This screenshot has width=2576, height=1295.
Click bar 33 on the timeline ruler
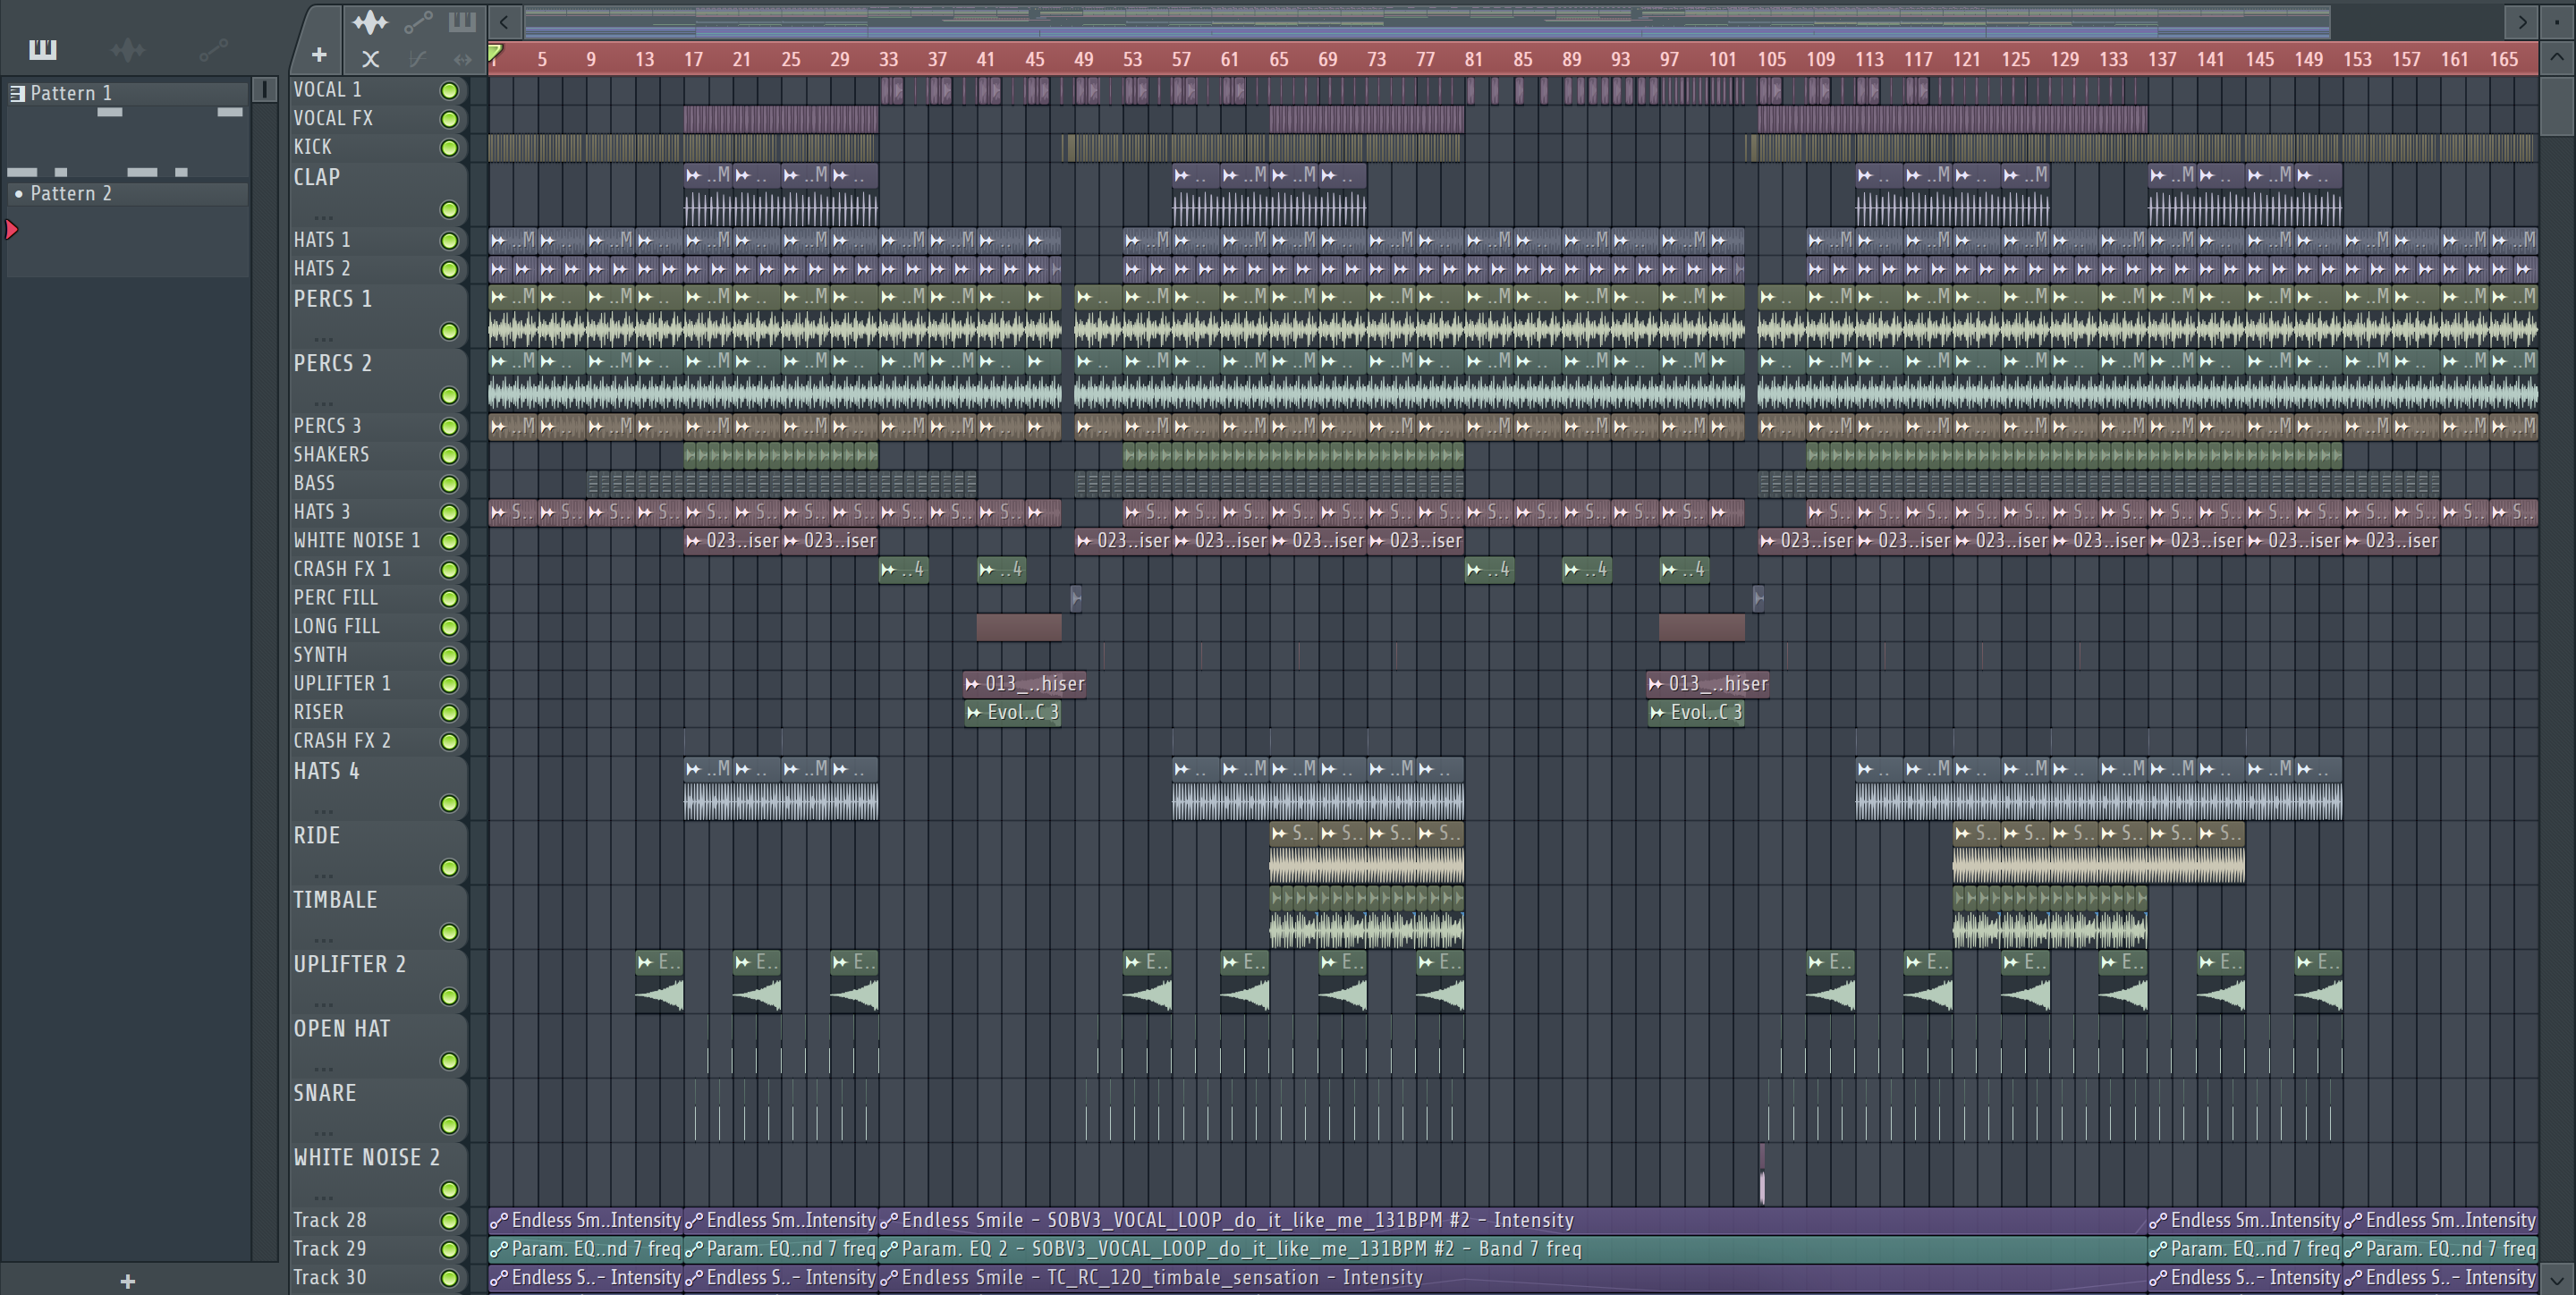(x=888, y=59)
